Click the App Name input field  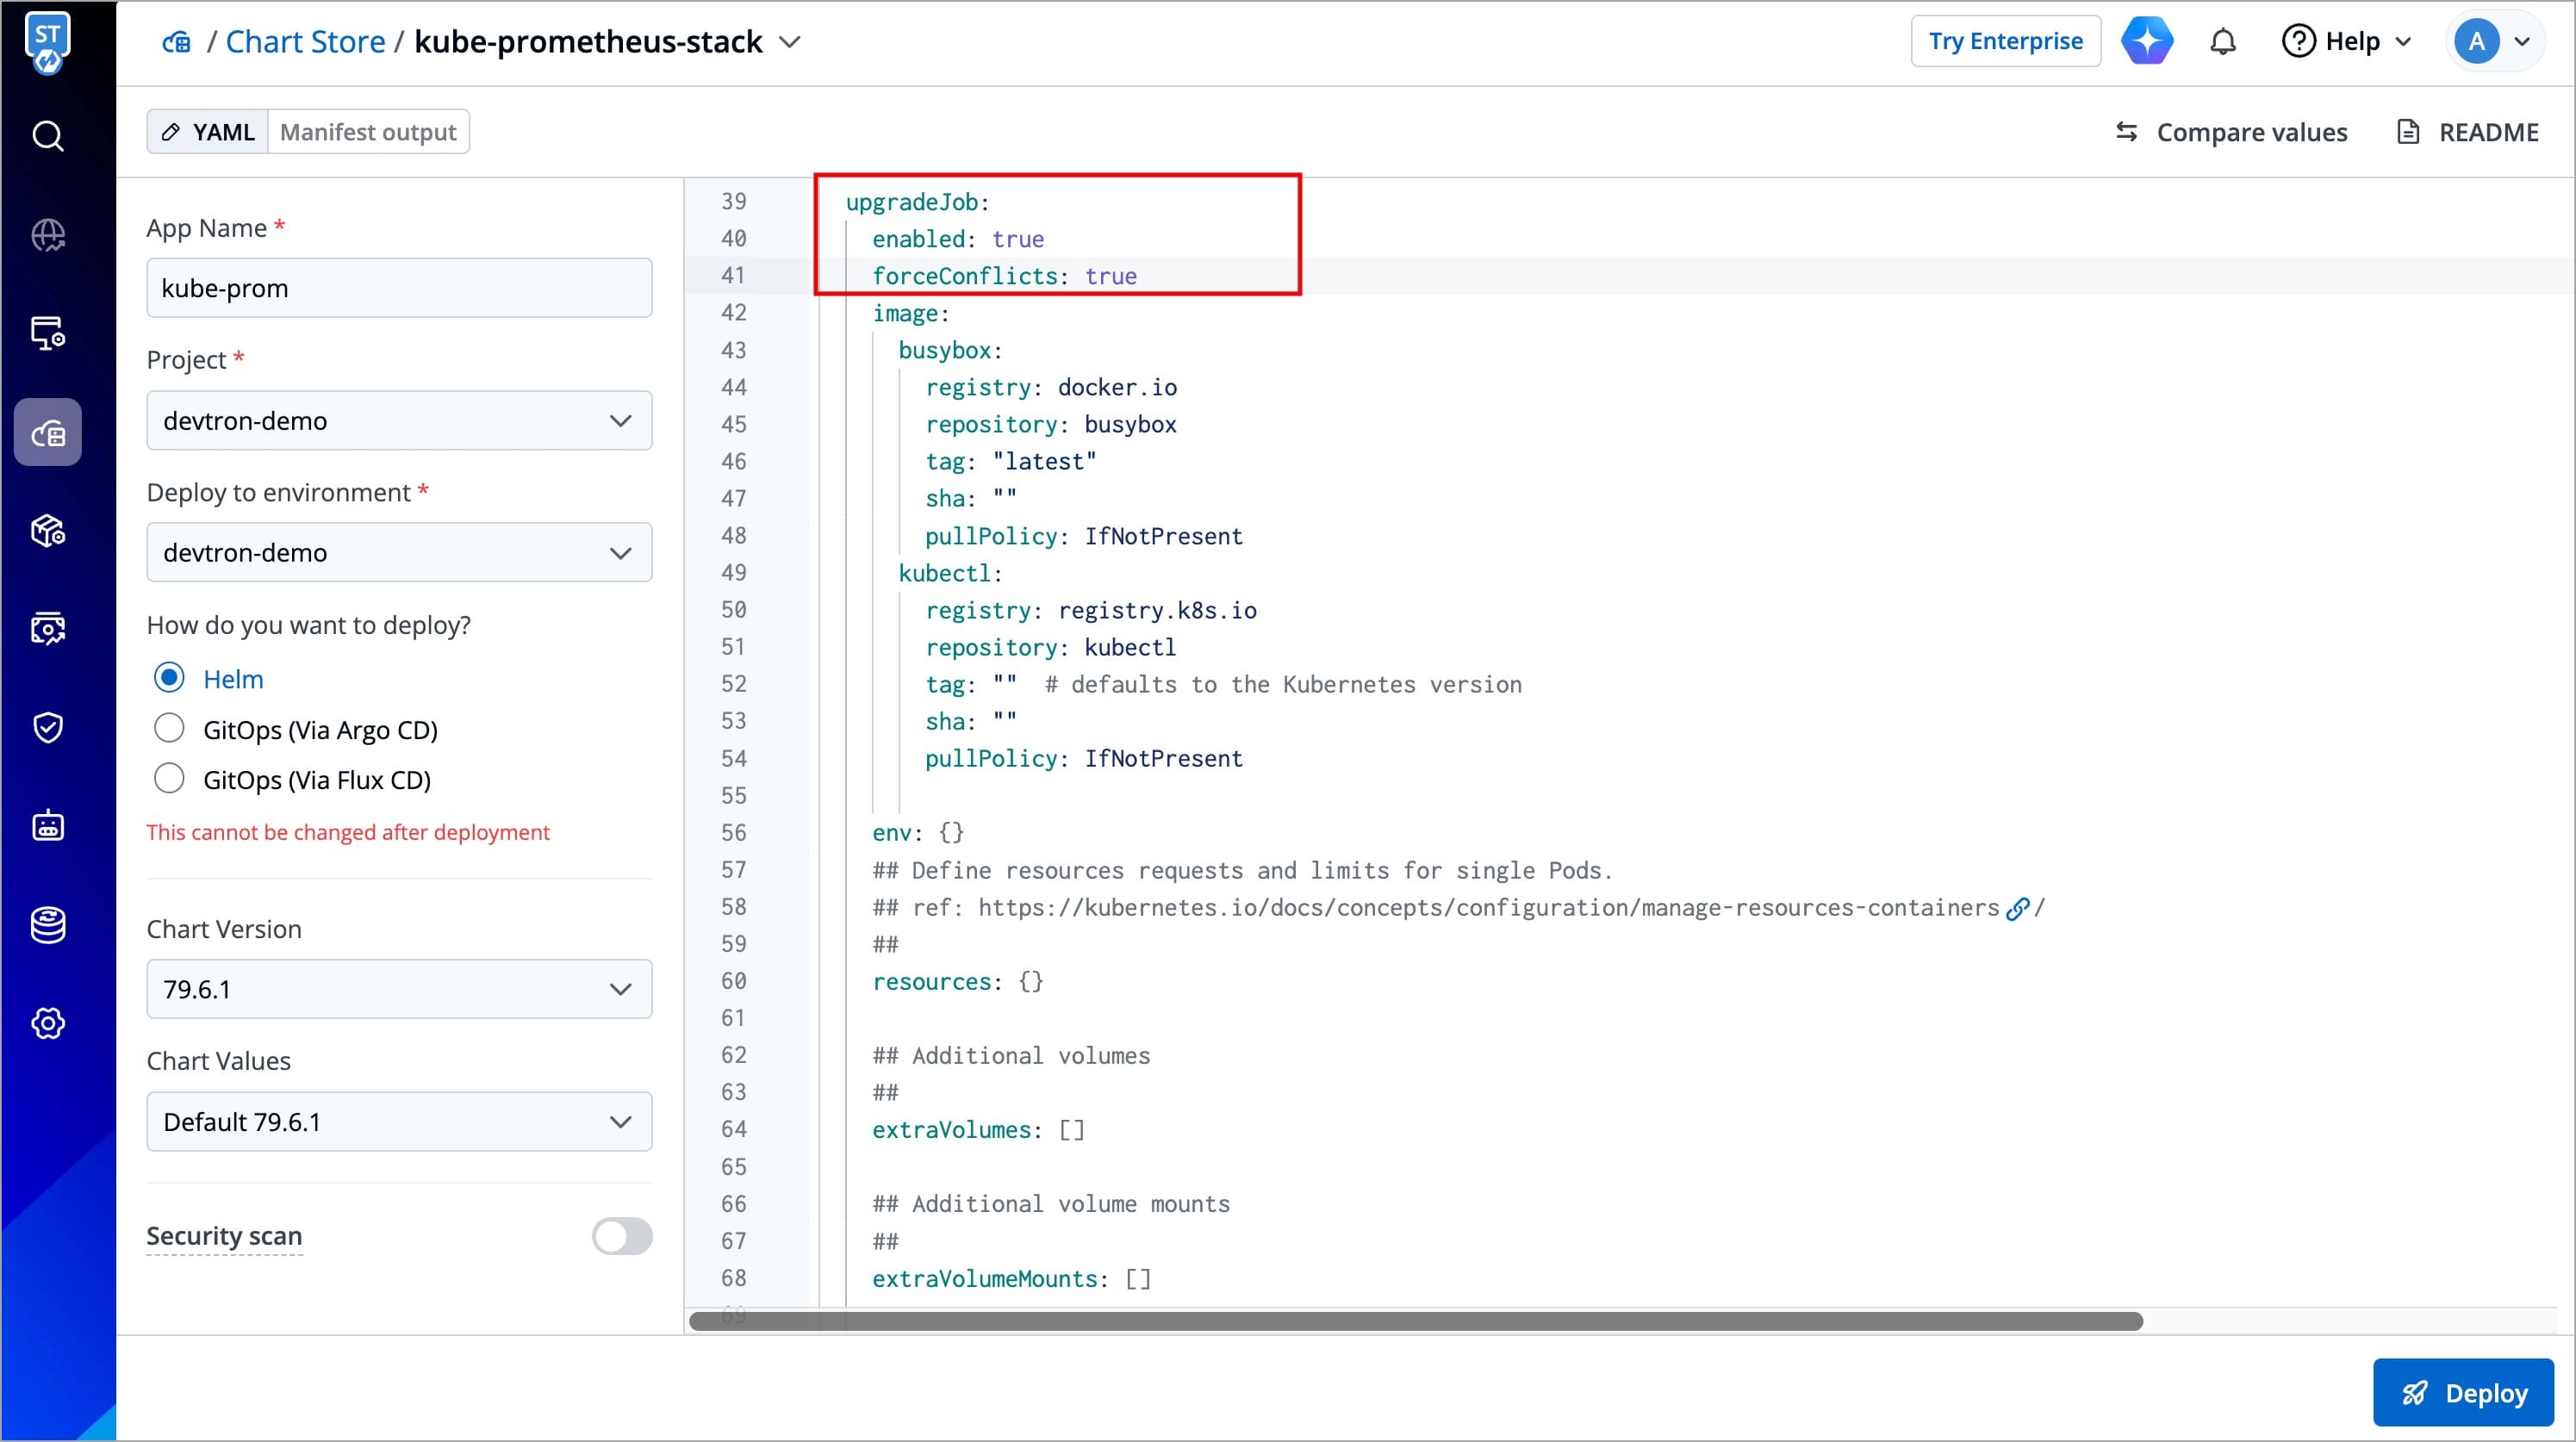(399, 288)
